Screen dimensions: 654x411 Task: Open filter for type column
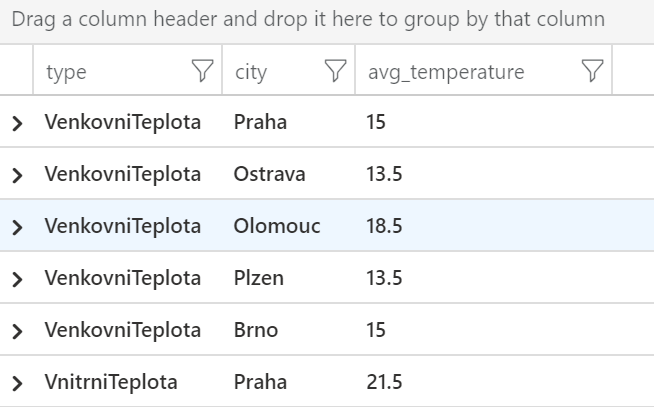203,71
